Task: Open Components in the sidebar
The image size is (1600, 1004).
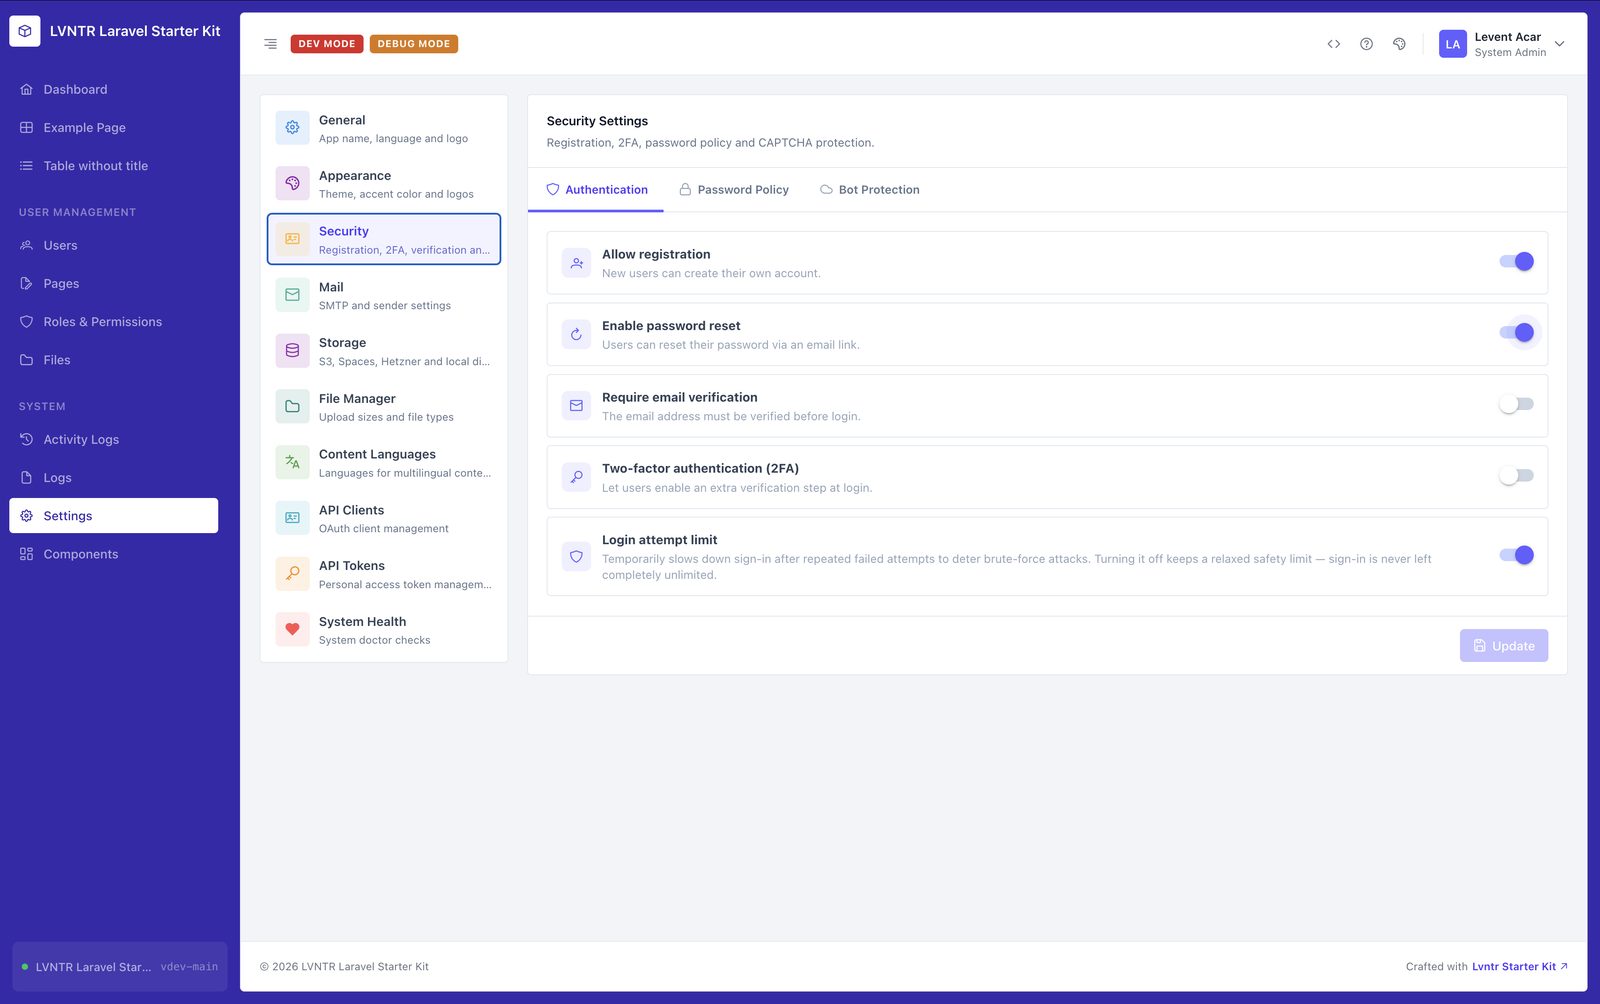Action: pos(114,554)
